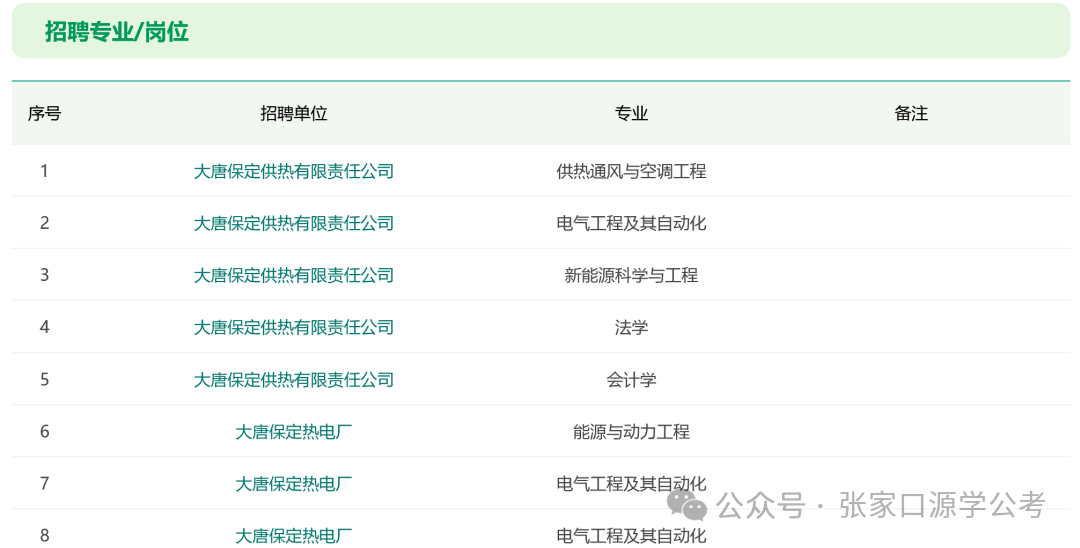This screenshot has width=1080, height=548.
Task: Select the 能源与动力工程 cell
Action: tap(631, 432)
